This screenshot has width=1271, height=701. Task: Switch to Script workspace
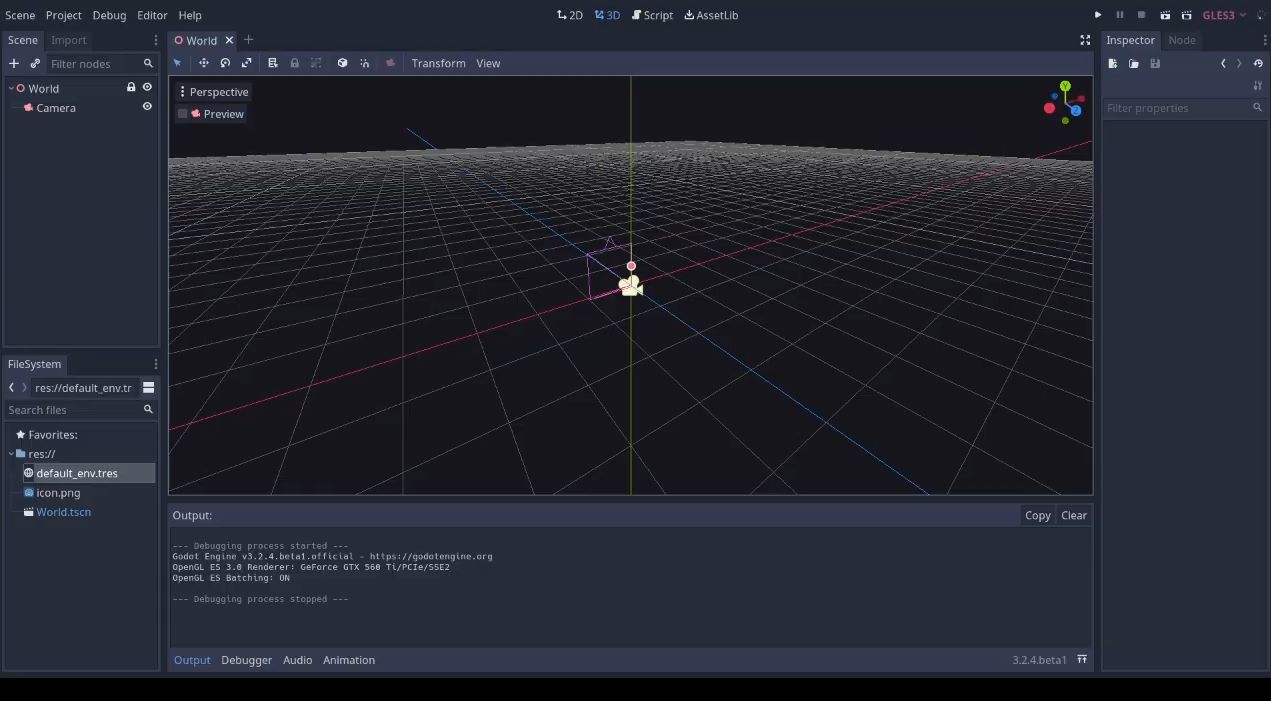(x=653, y=15)
